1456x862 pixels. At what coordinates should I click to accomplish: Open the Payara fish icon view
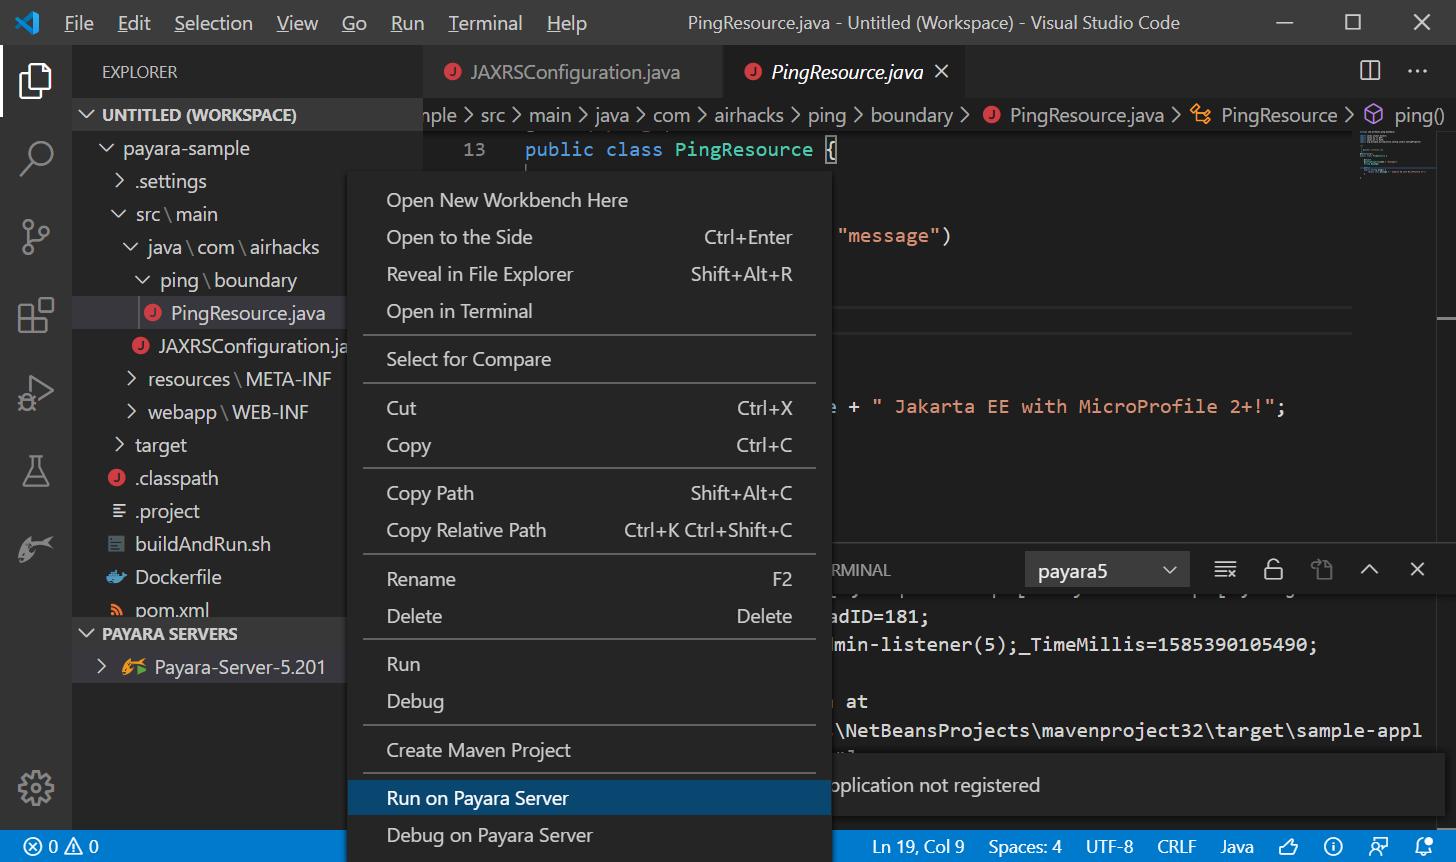pos(36,548)
